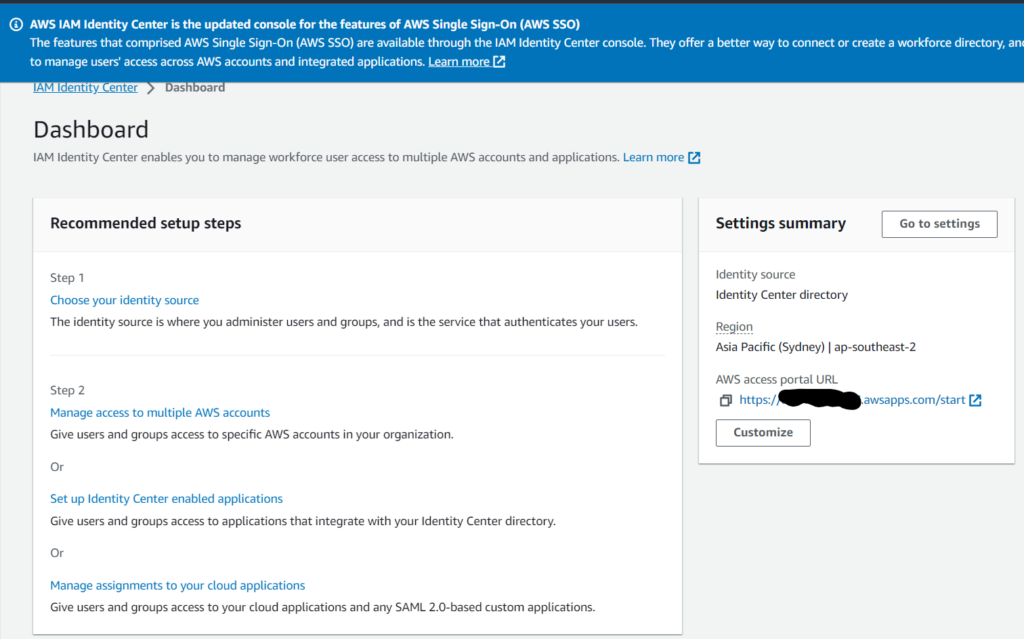Open Set up Identity Center enabled applications
The height and width of the screenshot is (639, 1024).
click(x=166, y=498)
